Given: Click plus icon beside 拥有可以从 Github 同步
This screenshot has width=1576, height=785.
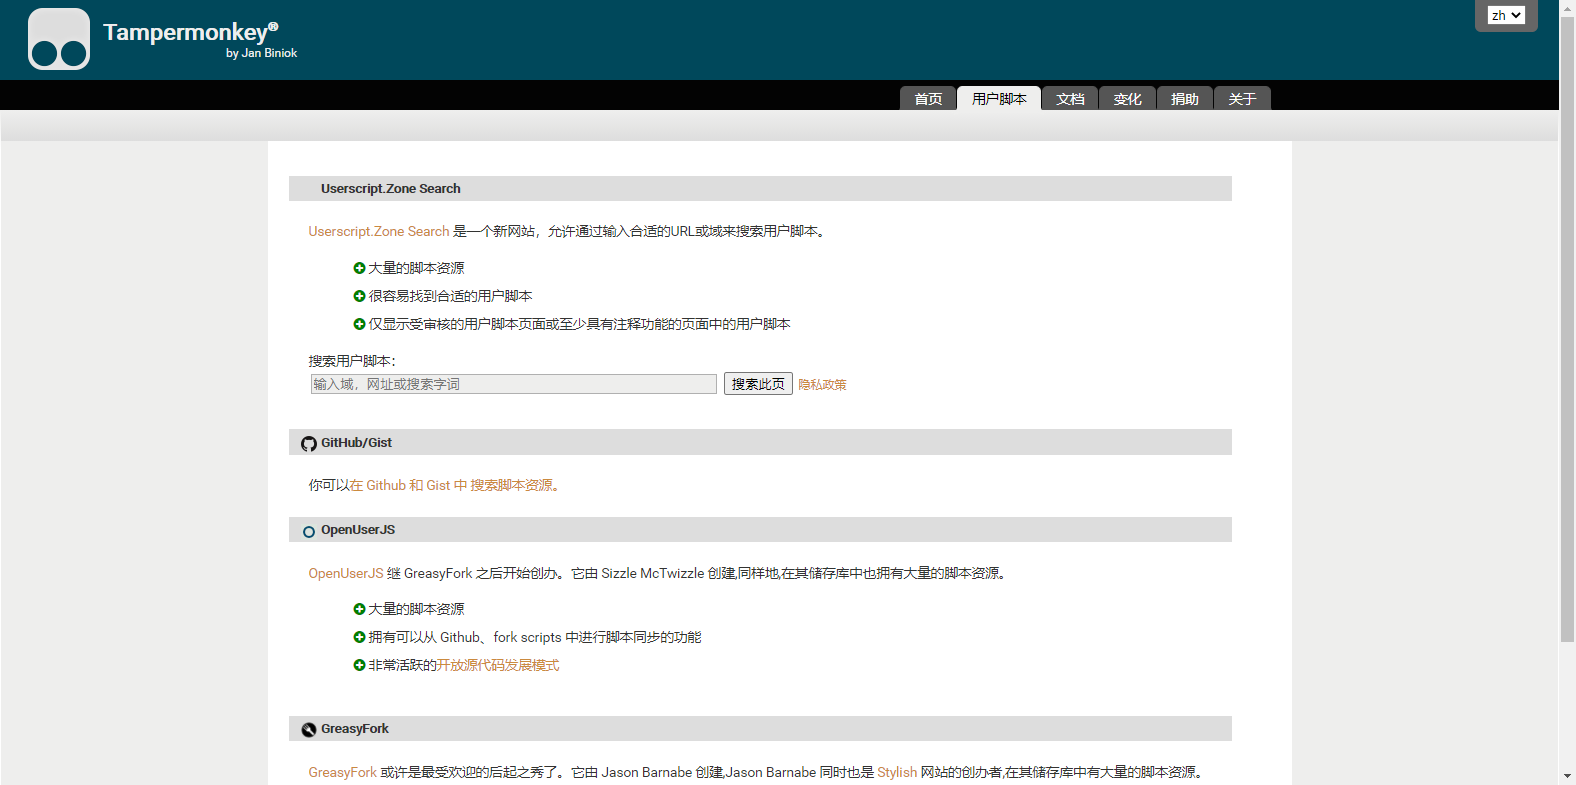Looking at the screenshot, I should coord(359,637).
